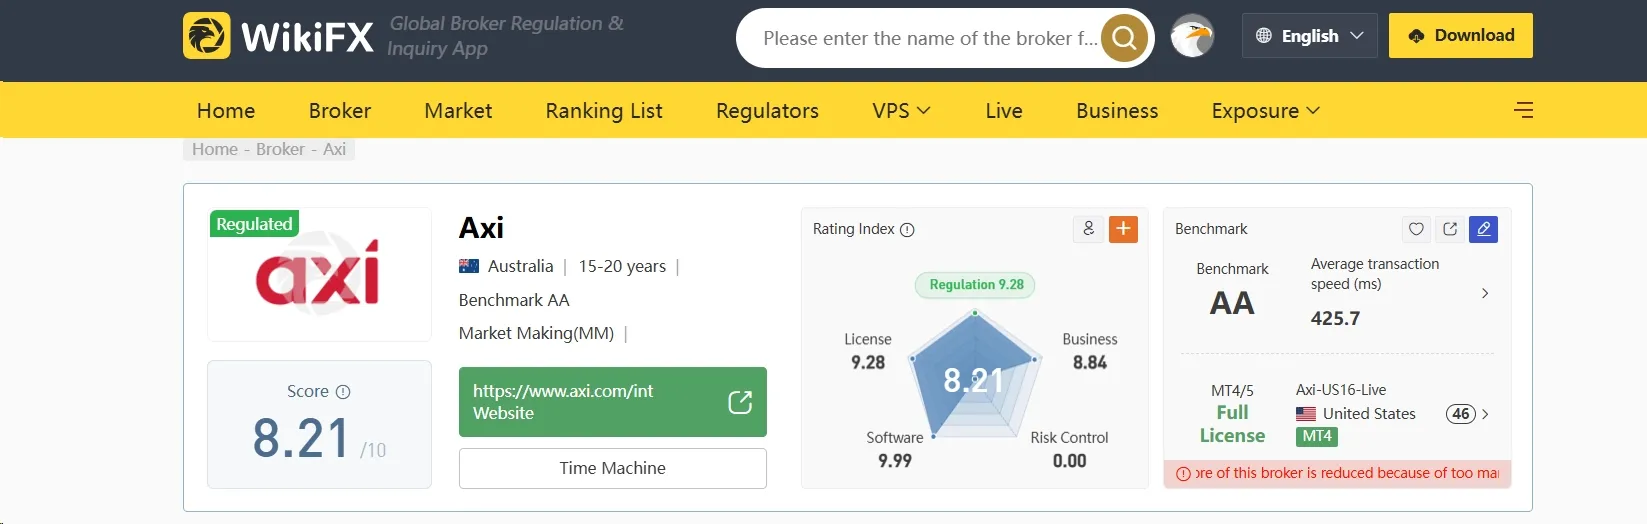Click the share icon in Benchmark

point(1450,229)
